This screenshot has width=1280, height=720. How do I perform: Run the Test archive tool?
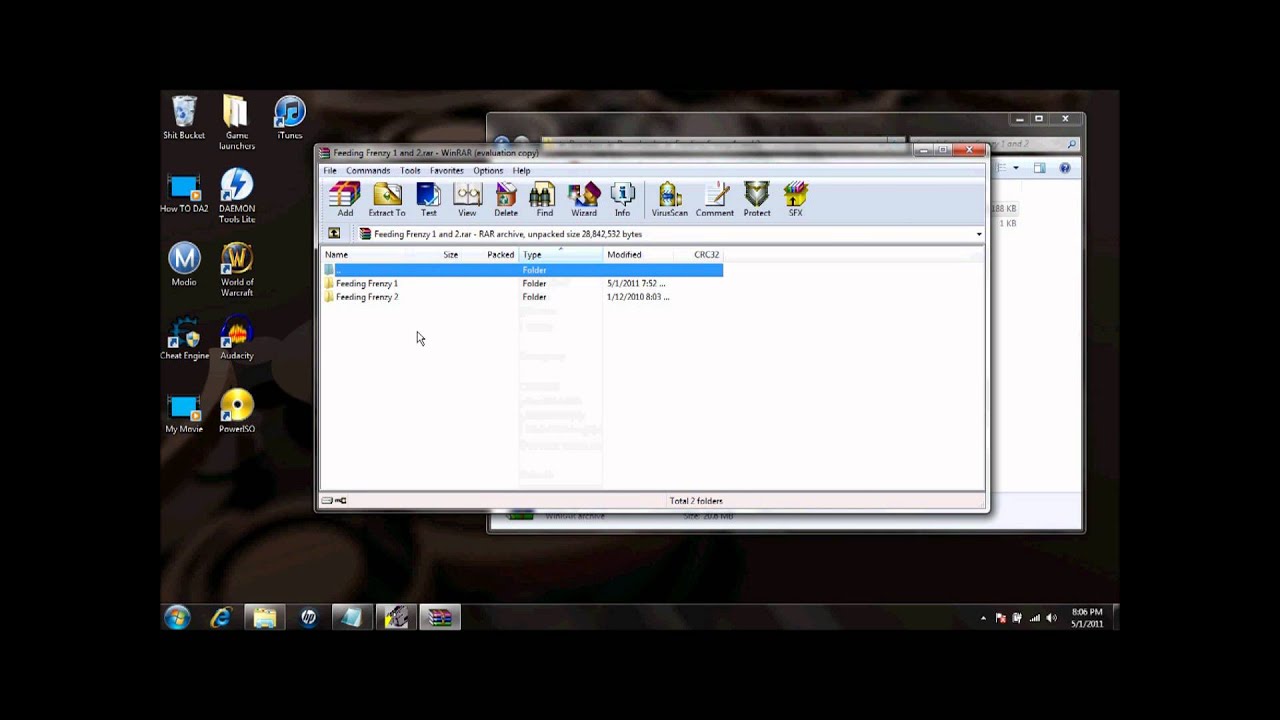(428, 200)
